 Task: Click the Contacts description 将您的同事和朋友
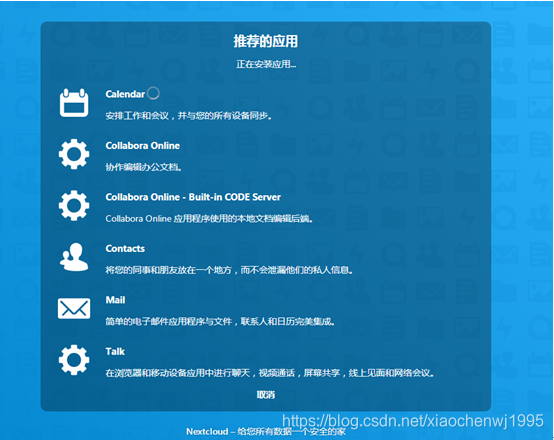click(x=229, y=270)
